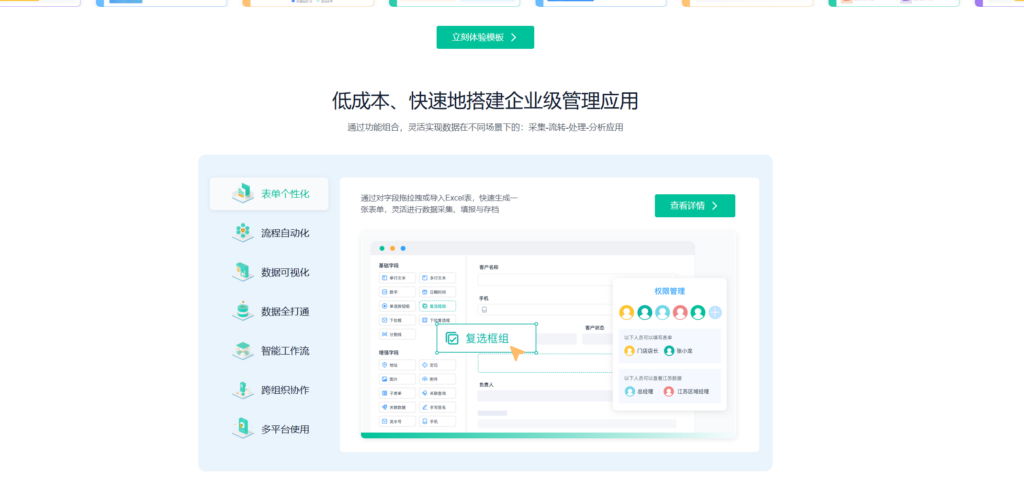Click the 复选框组 field in 基础字段 list
The image size is (1024, 479).
point(438,306)
